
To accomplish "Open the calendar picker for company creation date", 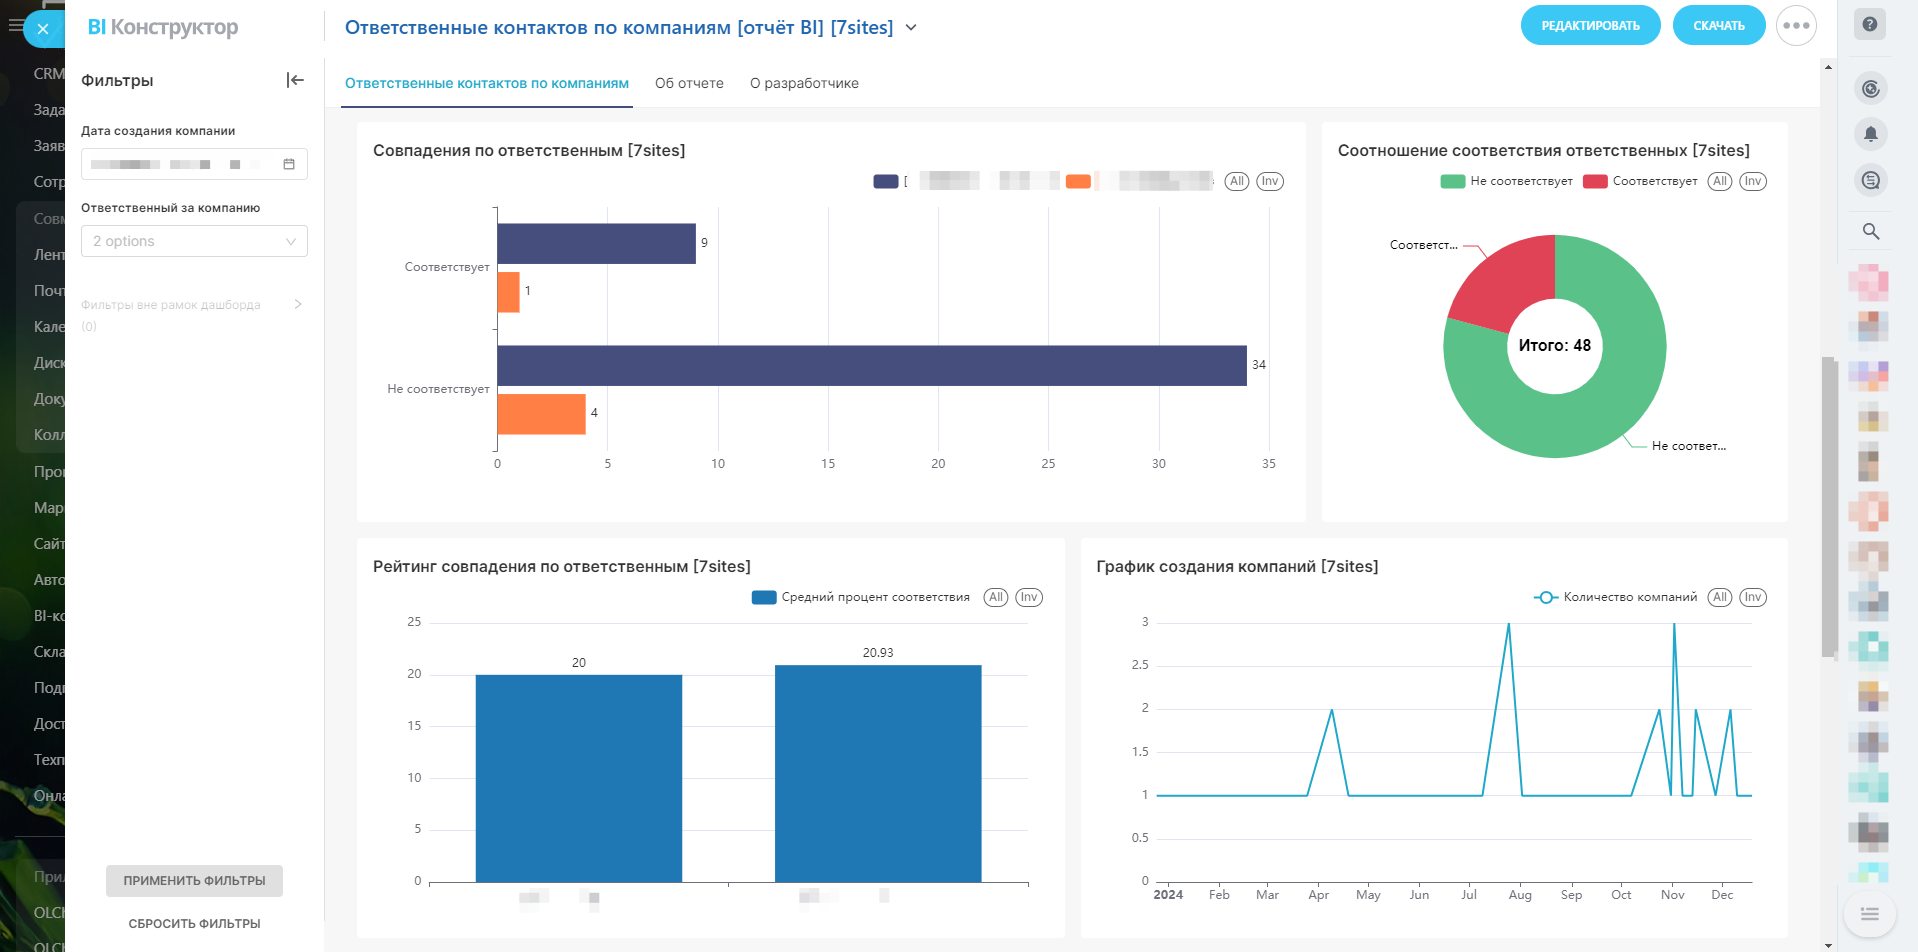I will point(289,164).
